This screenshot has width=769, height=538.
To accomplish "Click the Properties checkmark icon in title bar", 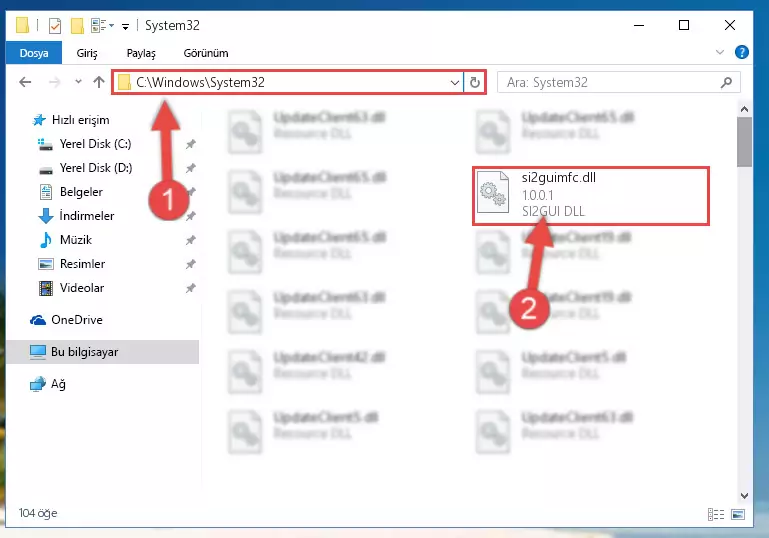I will (x=55, y=26).
